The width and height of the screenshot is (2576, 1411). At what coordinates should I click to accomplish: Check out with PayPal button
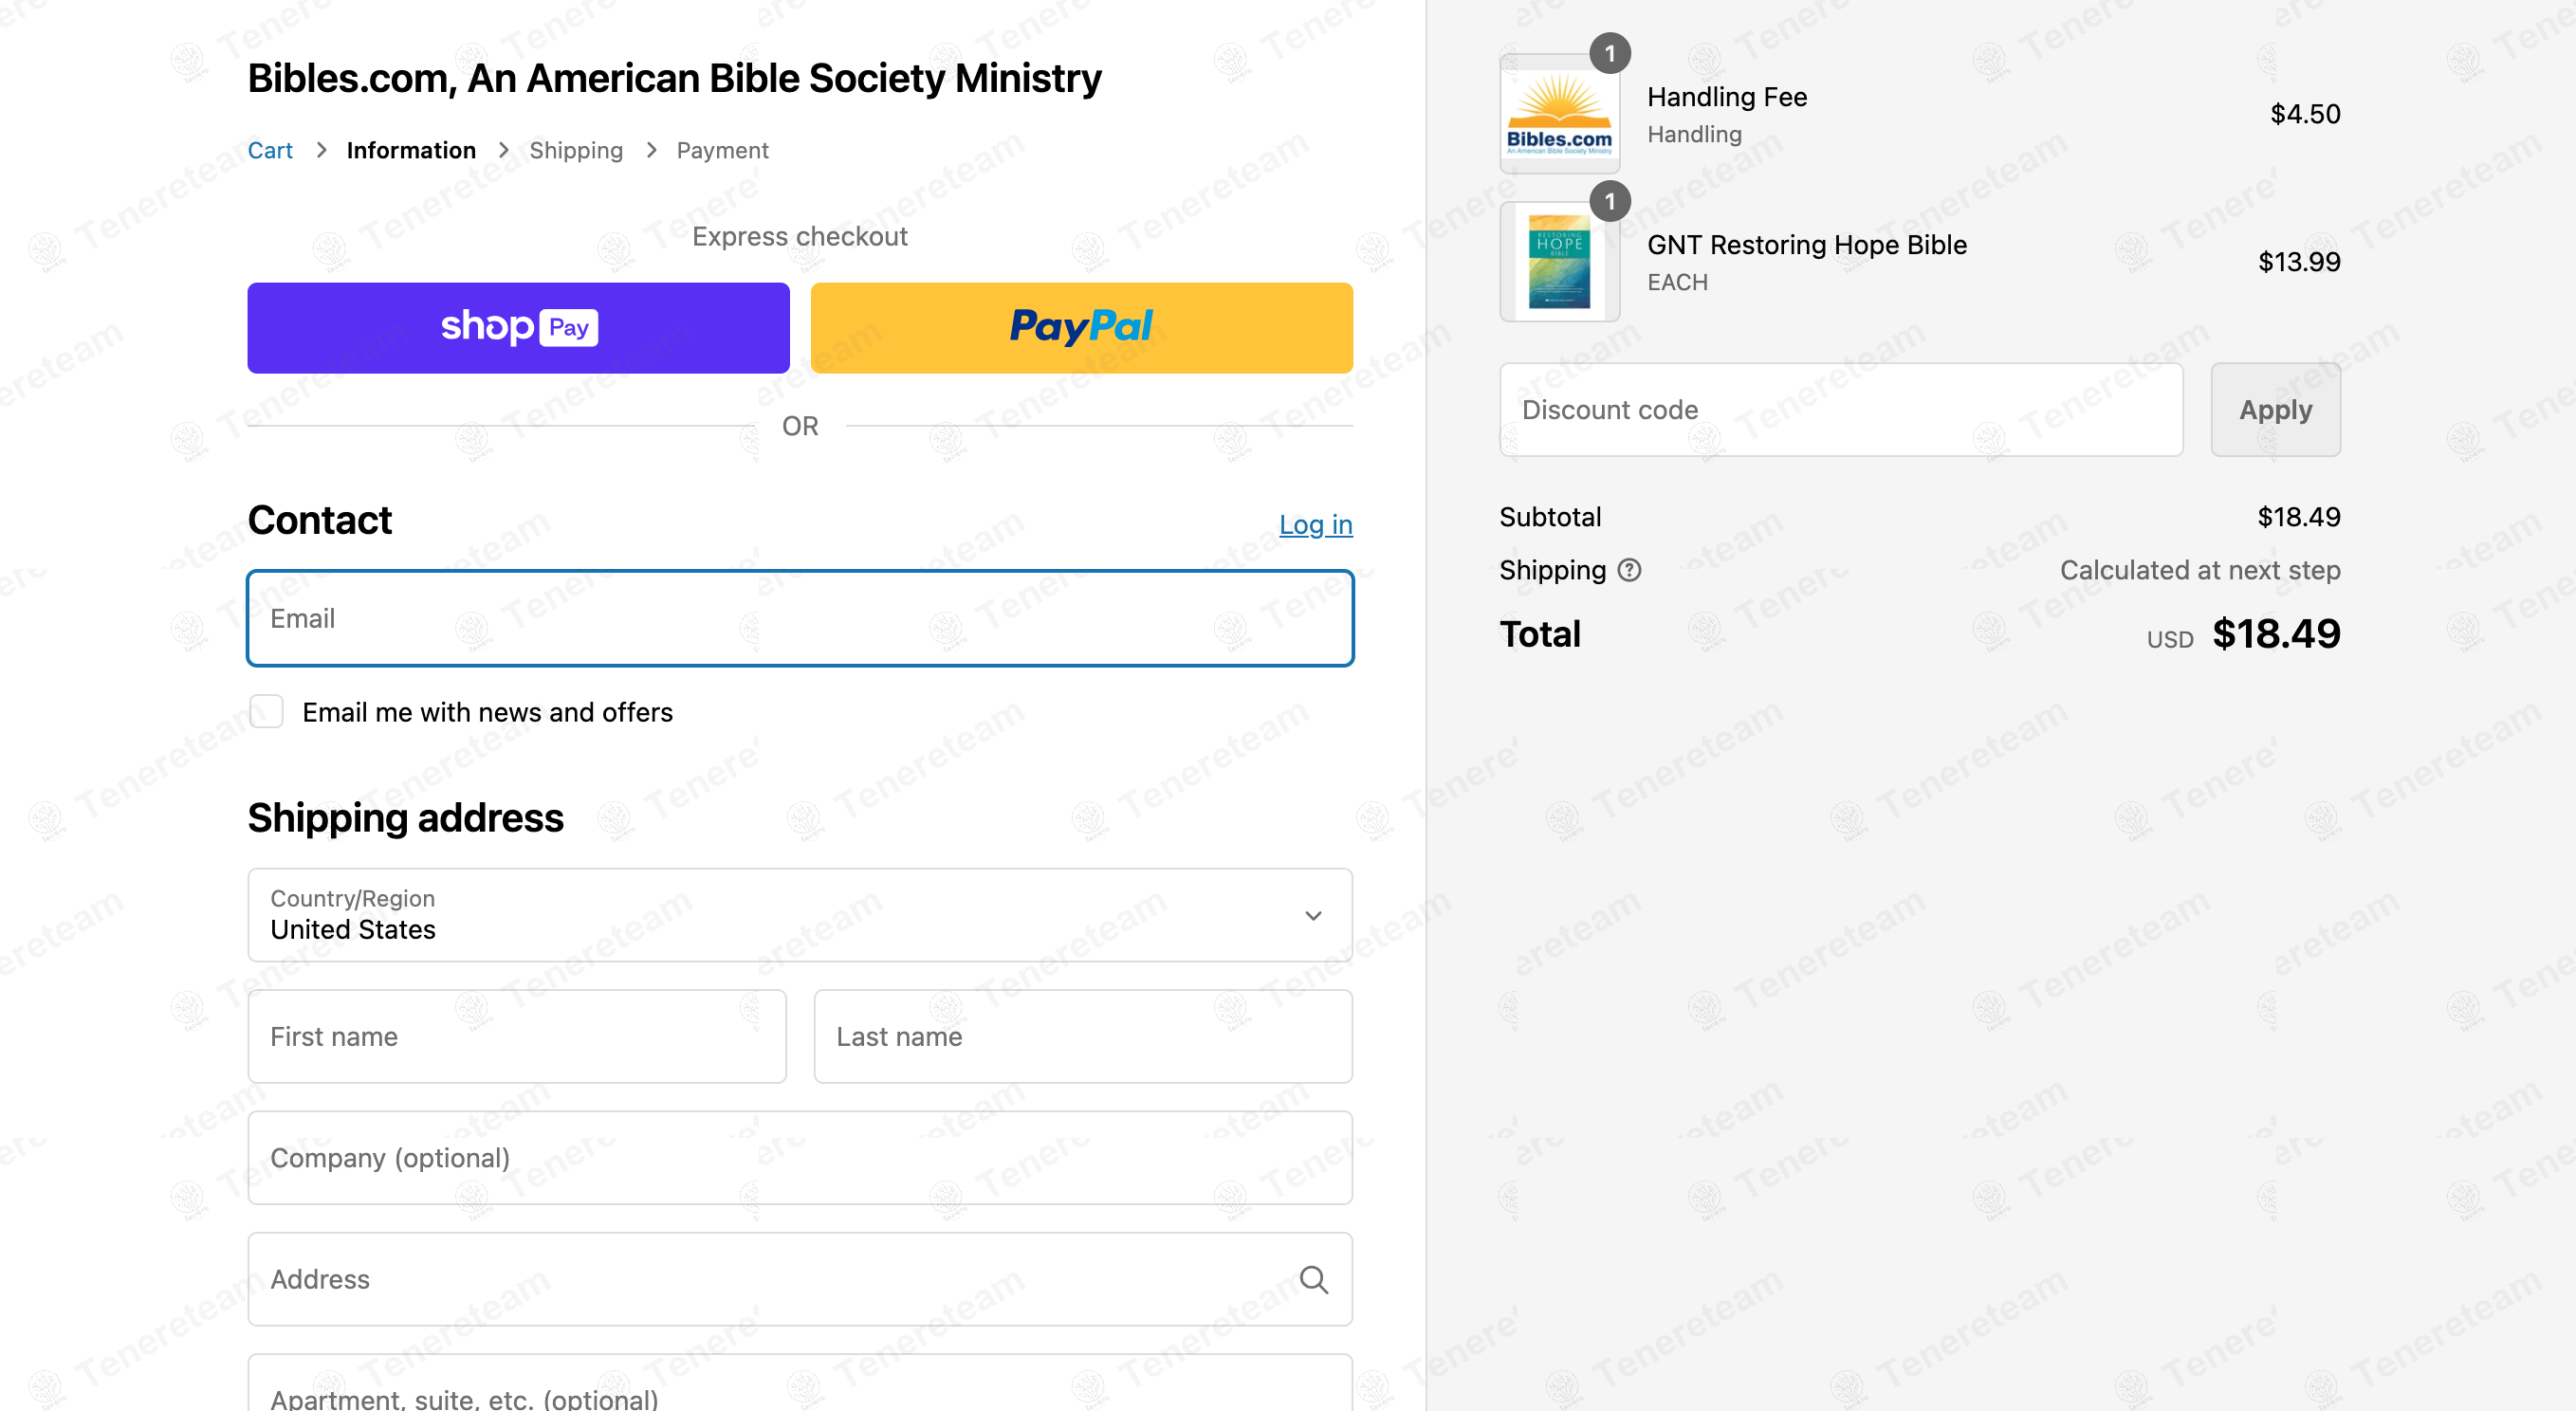[x=1081, y=328]
